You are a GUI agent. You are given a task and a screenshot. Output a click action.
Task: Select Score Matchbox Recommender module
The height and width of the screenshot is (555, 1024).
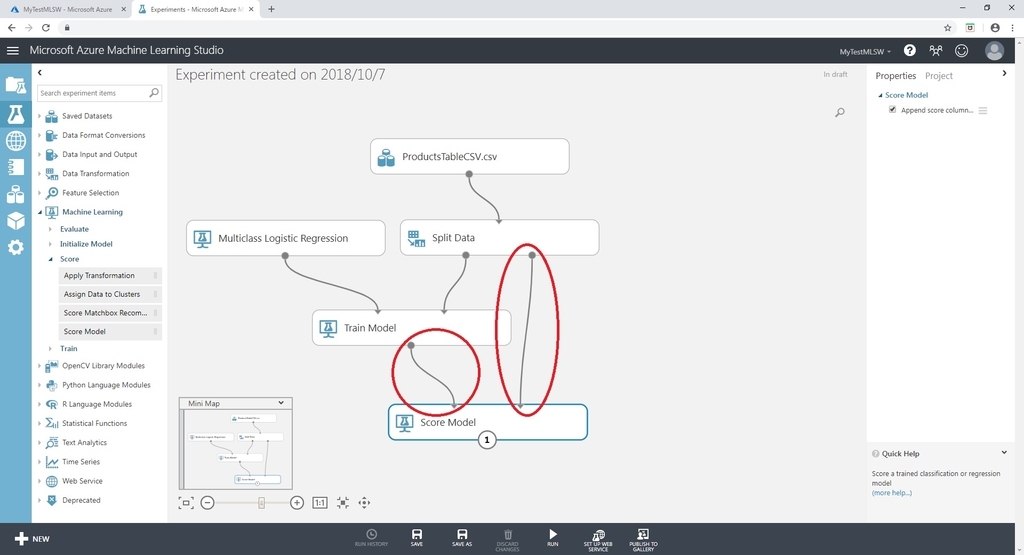click(x=110, y=313)
